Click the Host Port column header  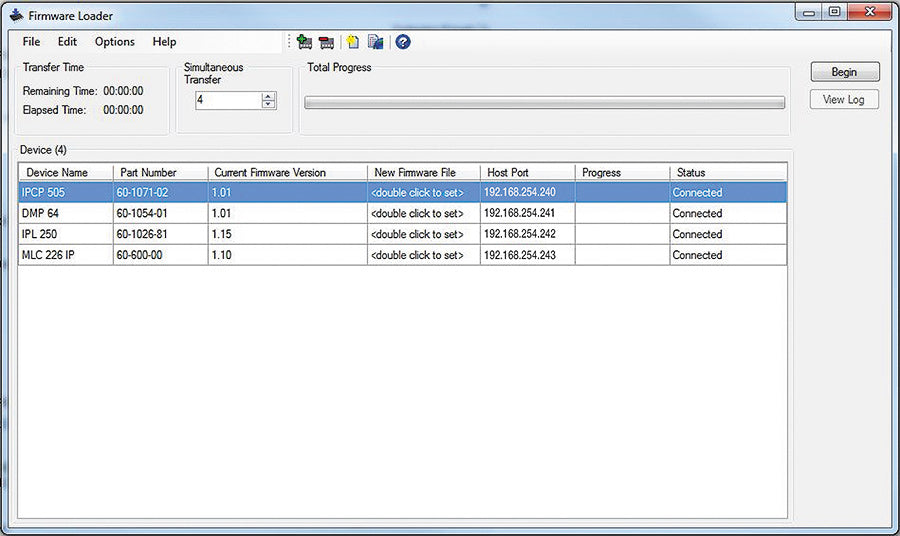[527, 173]
